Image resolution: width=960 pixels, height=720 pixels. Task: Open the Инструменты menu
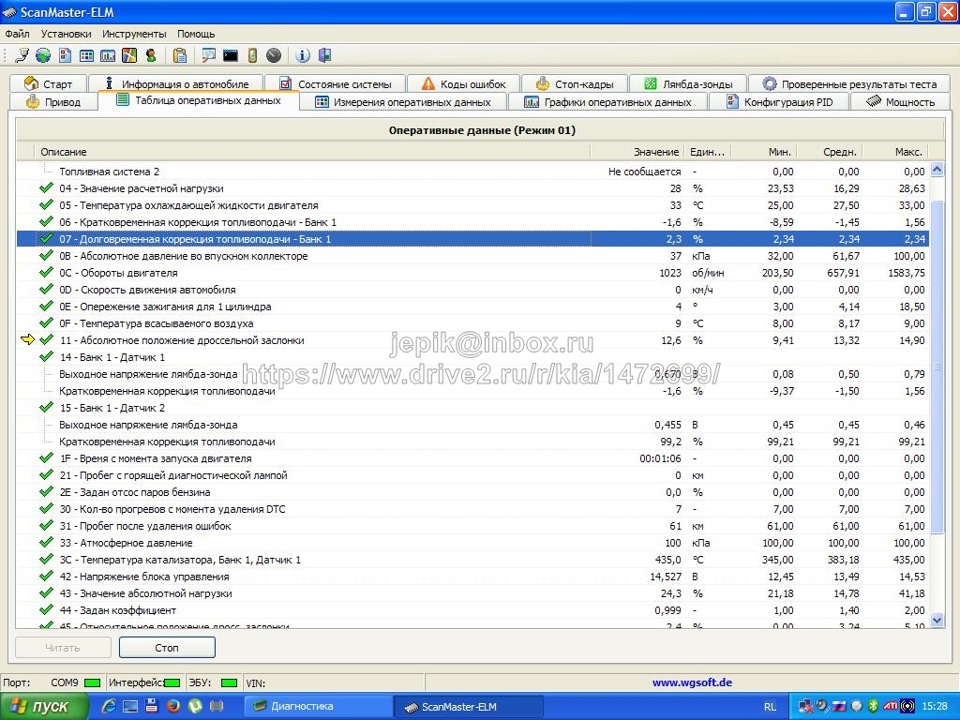(x=134, y=33)
